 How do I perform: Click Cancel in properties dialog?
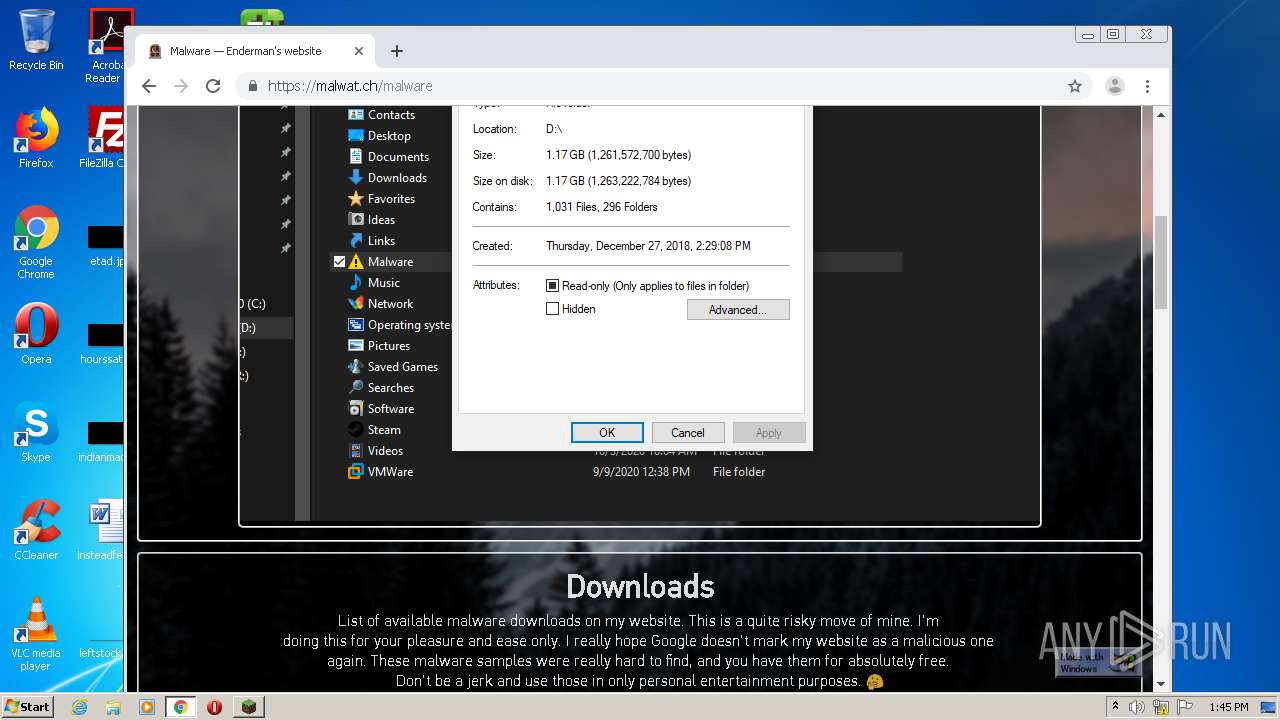688,433
